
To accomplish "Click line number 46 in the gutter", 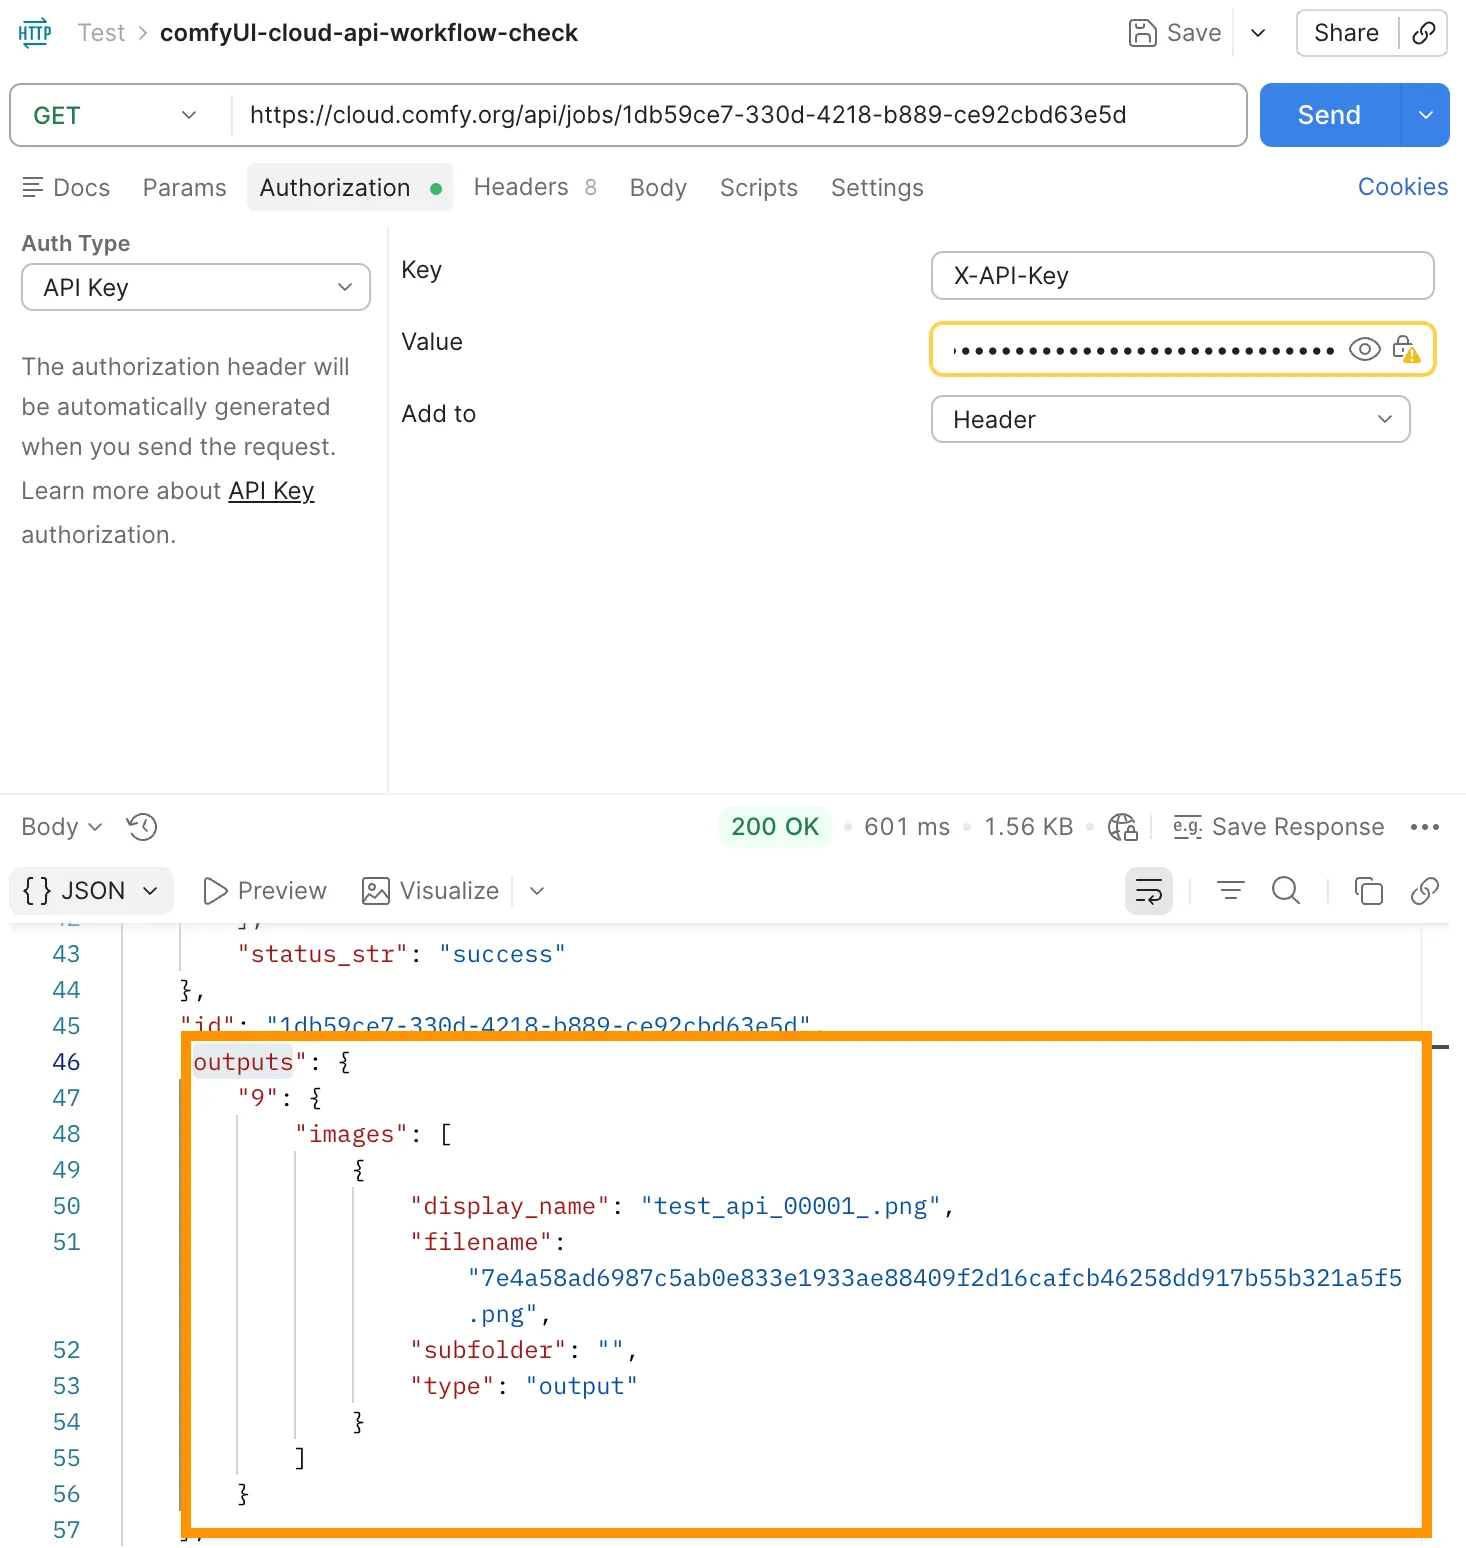I will click(x=66, y=1061).
